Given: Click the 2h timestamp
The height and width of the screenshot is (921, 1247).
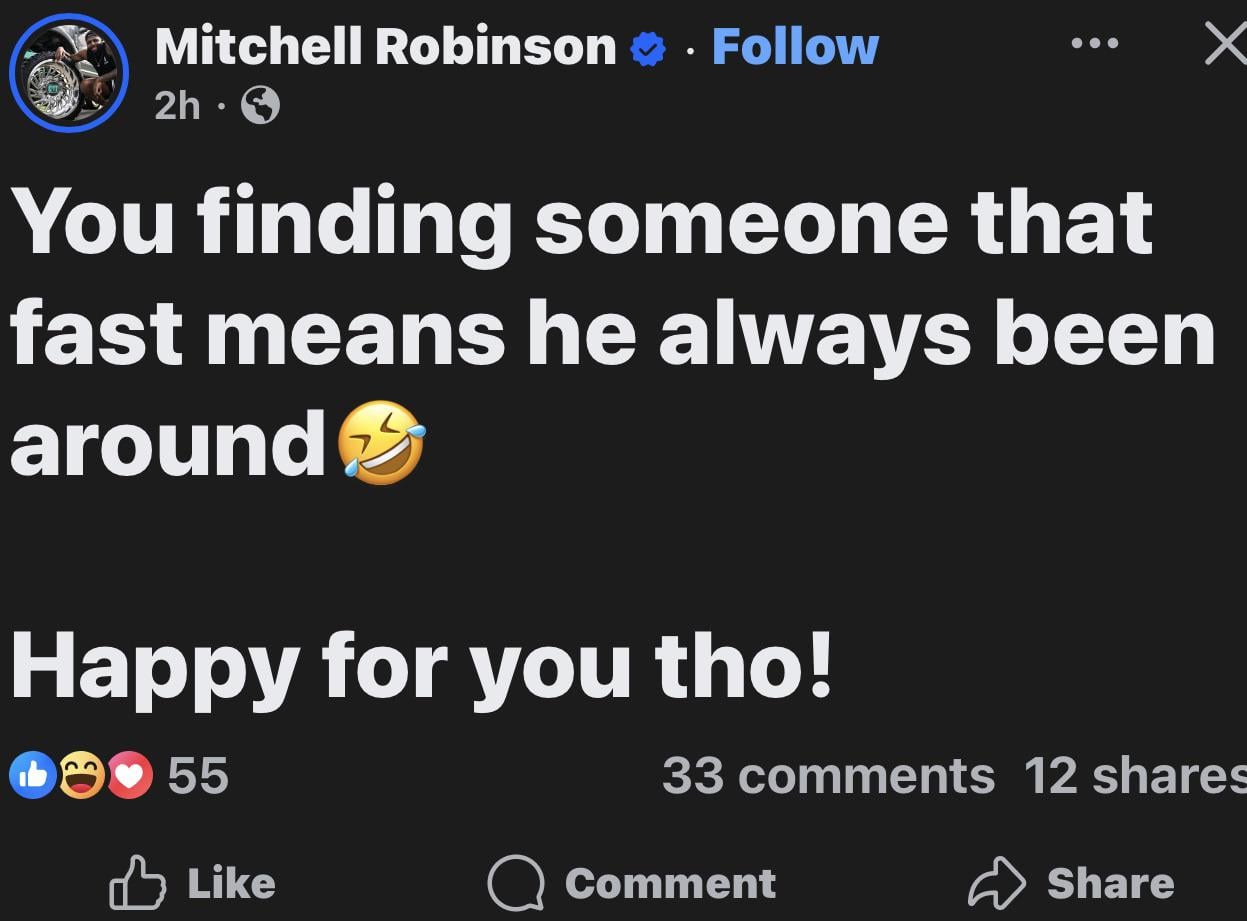Looking at the screenshot, I should 174,105.
